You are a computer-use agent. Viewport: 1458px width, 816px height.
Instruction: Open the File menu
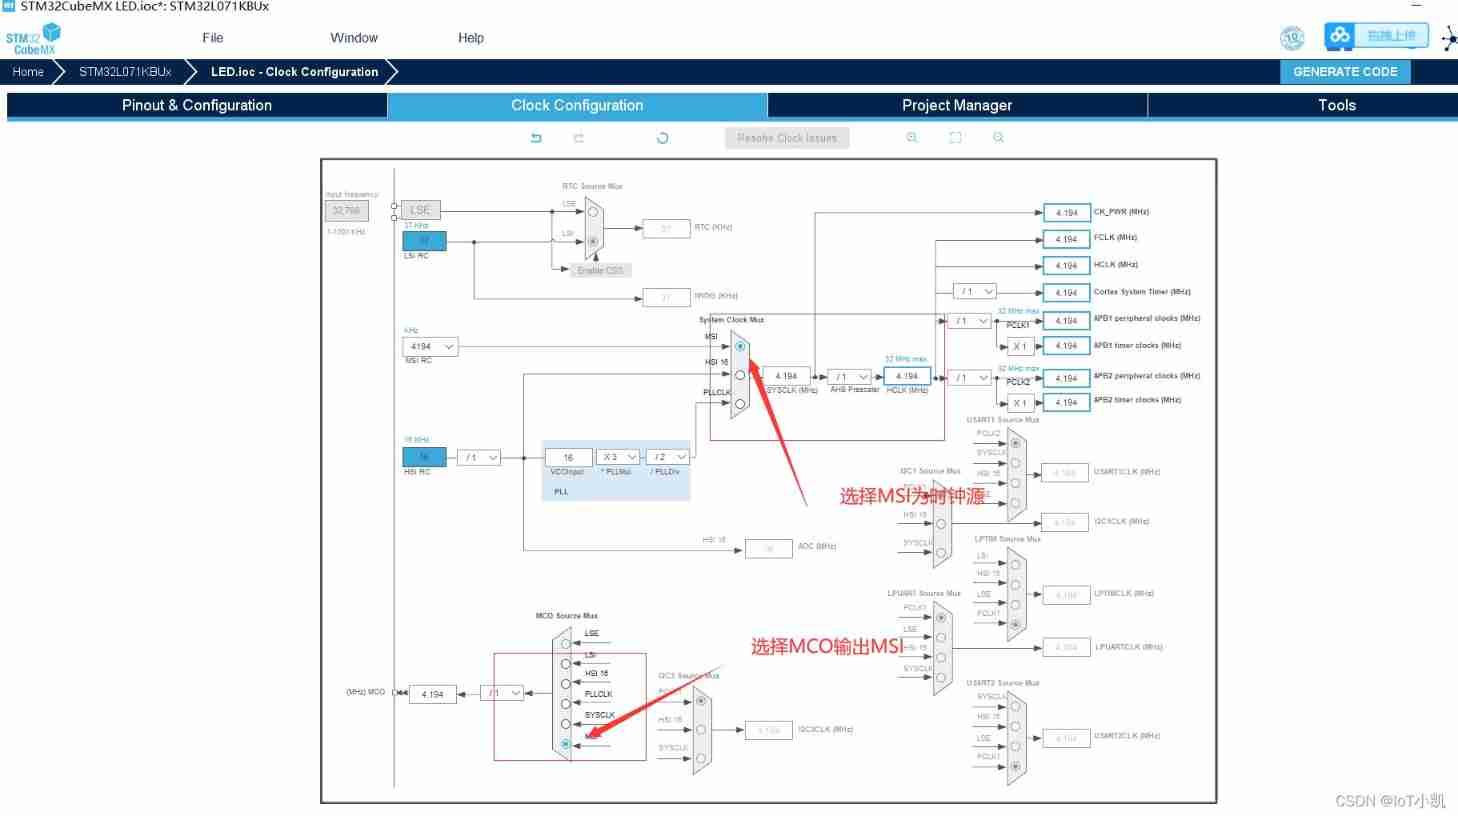click(213, 38)
